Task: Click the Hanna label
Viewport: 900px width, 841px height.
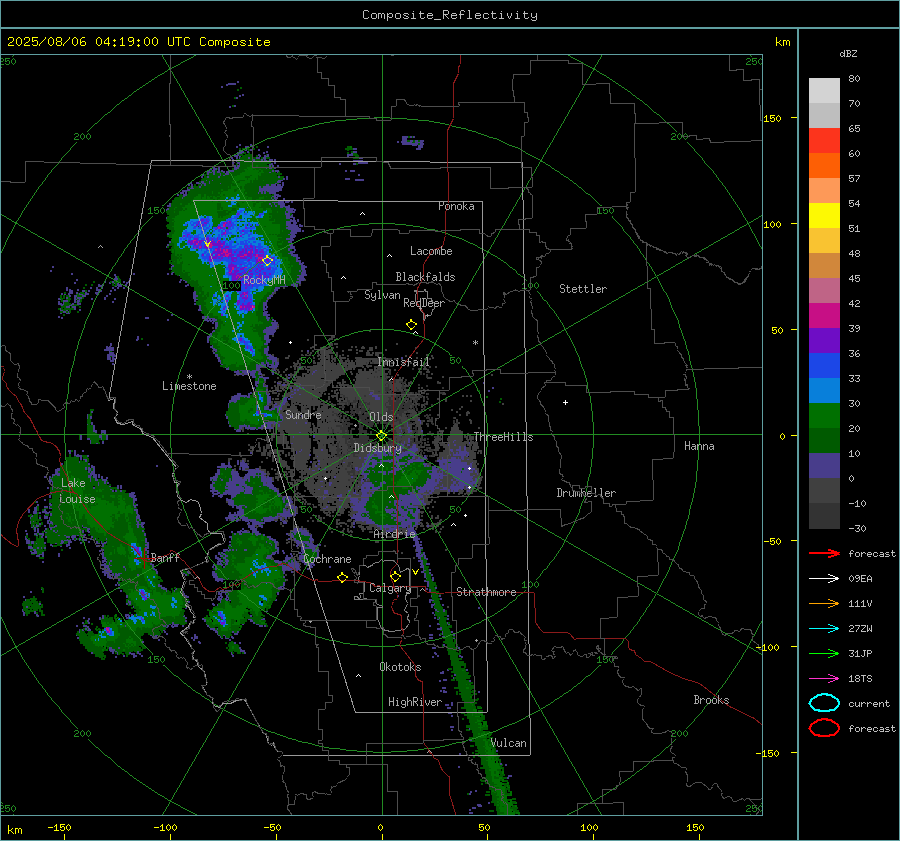Action: click(x=699, y=446)
